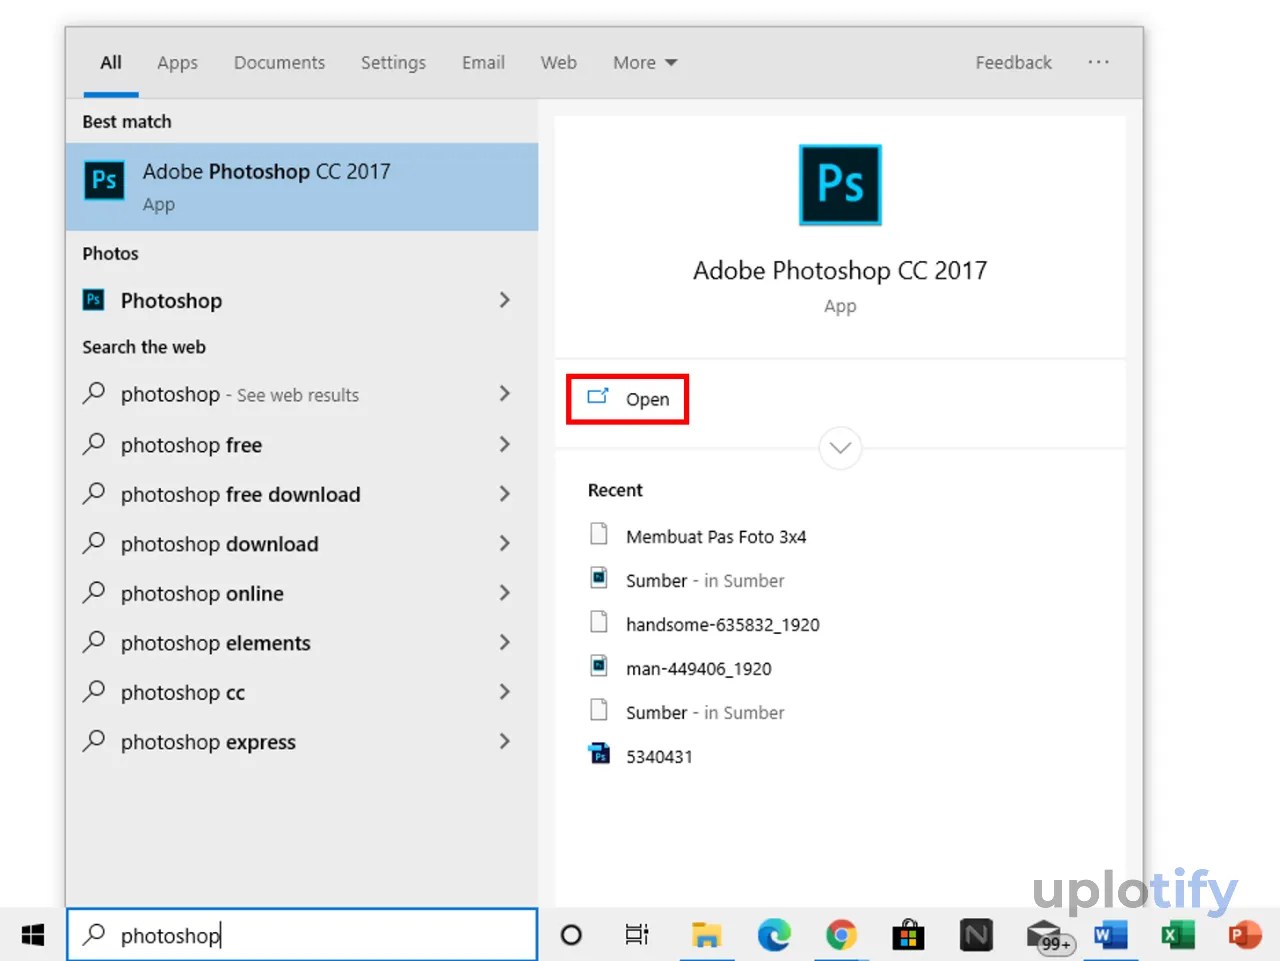This screenshot has height=961, width=1280.
Task: Expand arrow for photoshop elements
Action: [x=504, y=642]
